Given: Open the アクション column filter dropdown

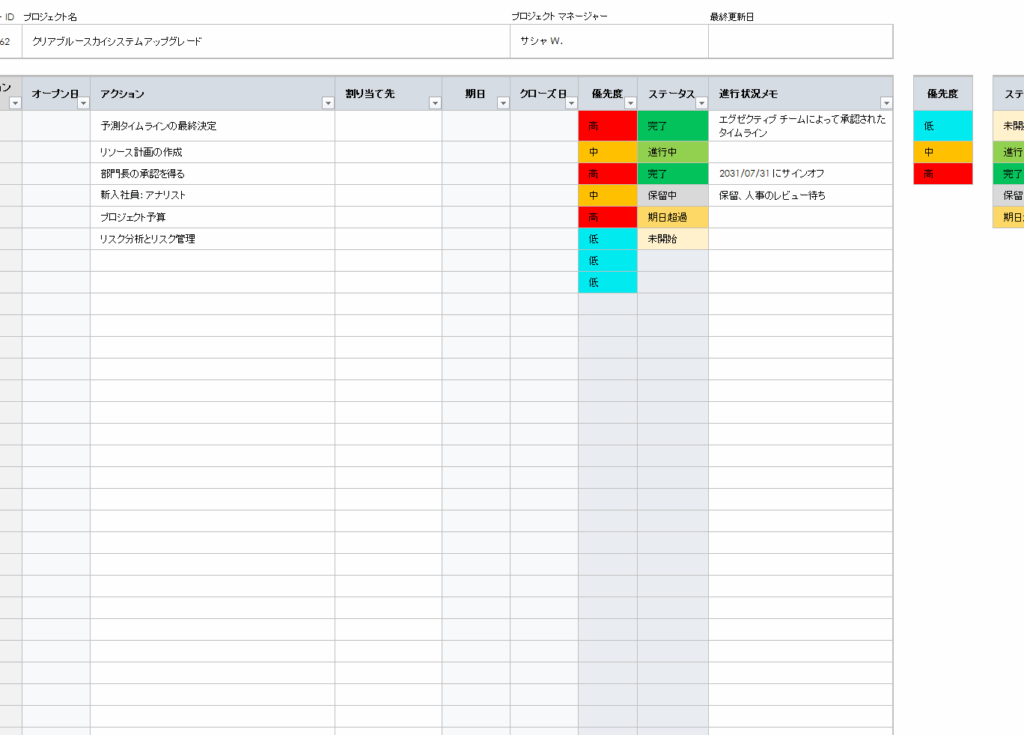Looking at the screenshot, I should tap(328, 103).
